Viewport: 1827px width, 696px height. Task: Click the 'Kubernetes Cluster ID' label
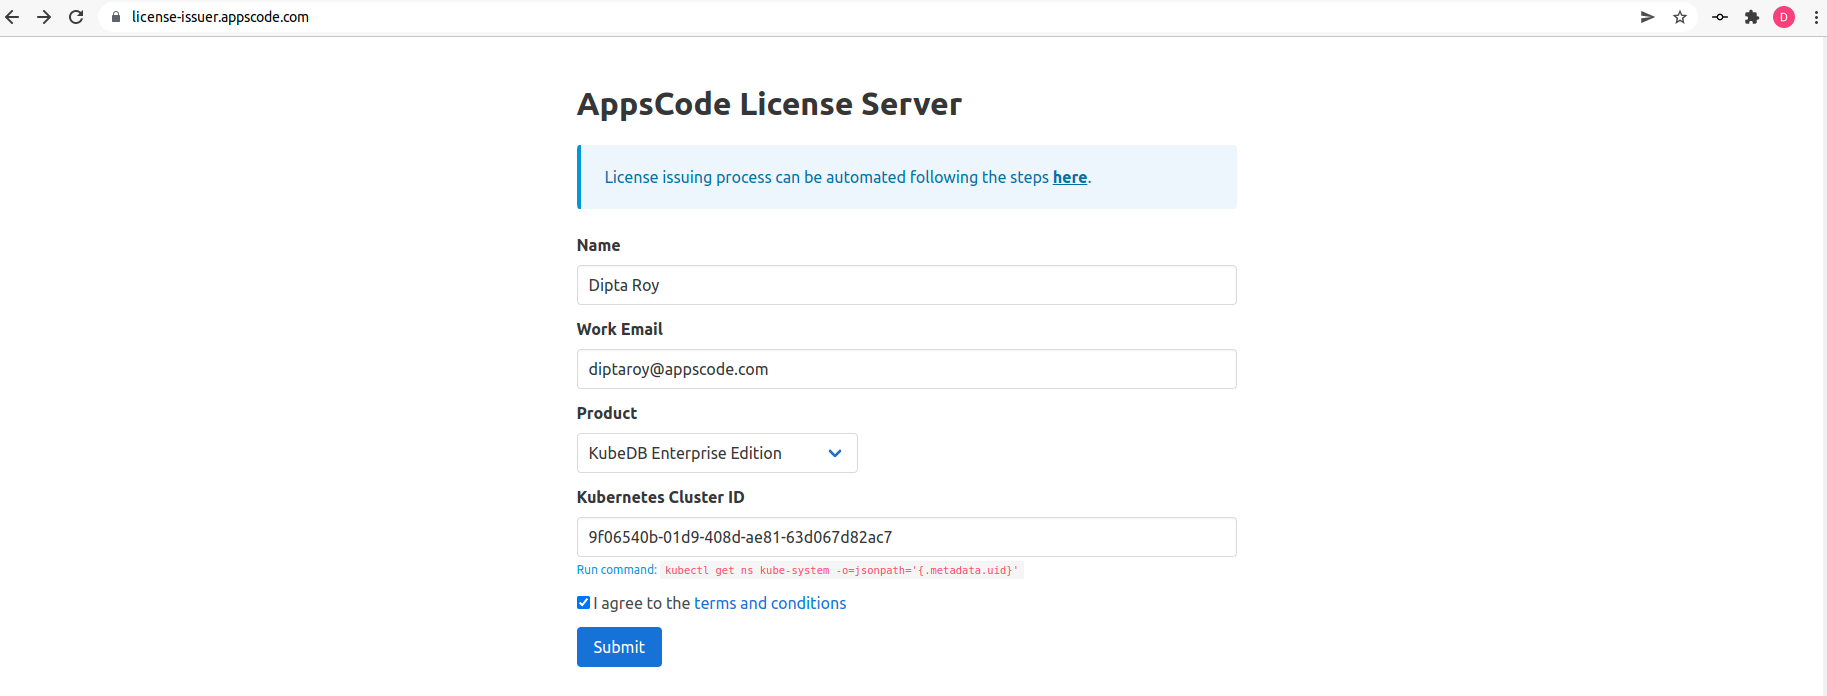coord(660,497)
